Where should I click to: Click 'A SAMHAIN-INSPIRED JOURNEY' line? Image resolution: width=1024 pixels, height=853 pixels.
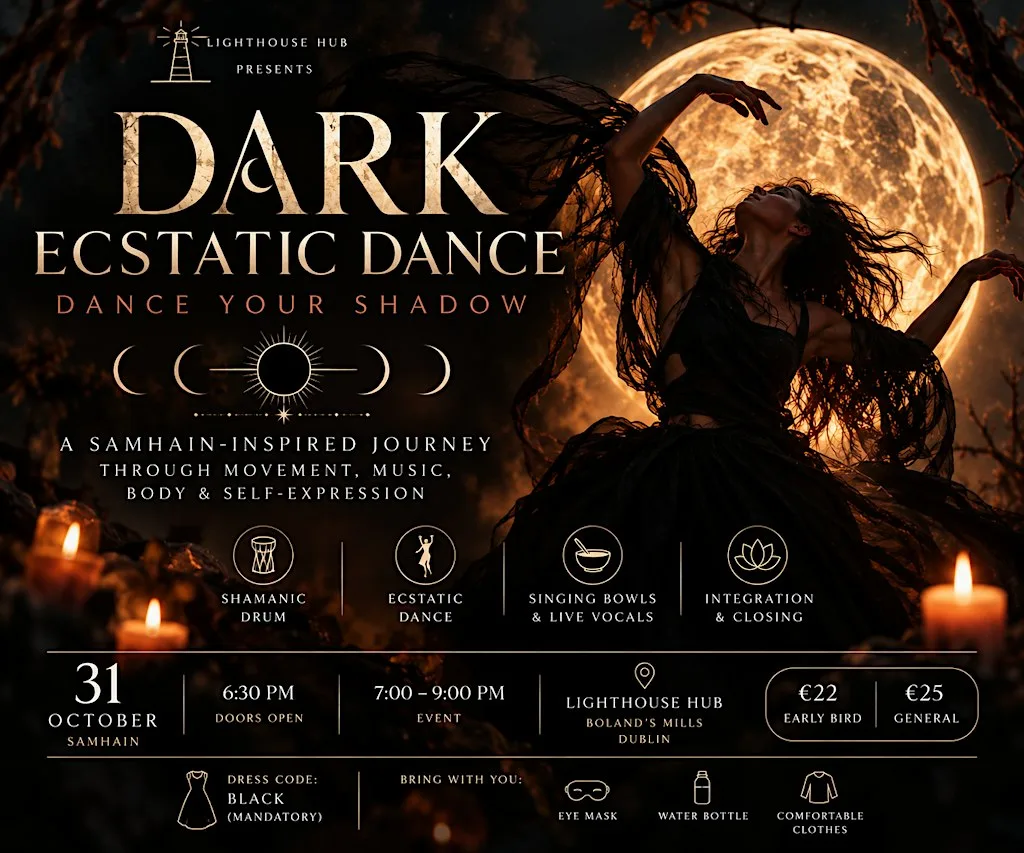276,445
